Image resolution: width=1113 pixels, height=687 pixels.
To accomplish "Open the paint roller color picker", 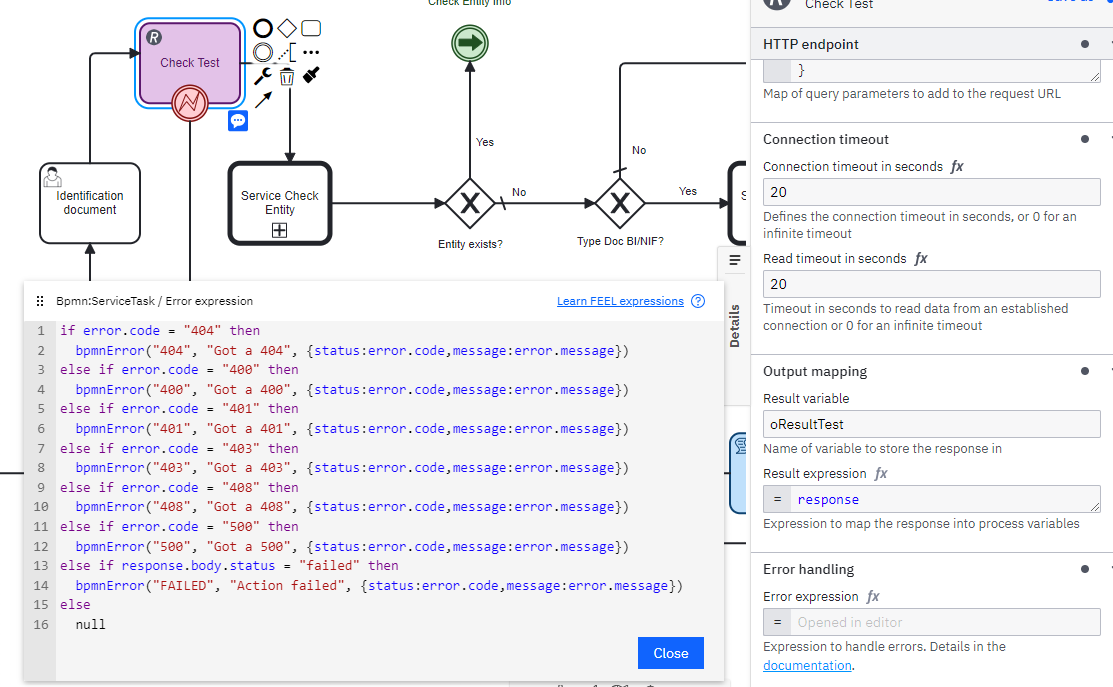I will (x=311, y=75).
